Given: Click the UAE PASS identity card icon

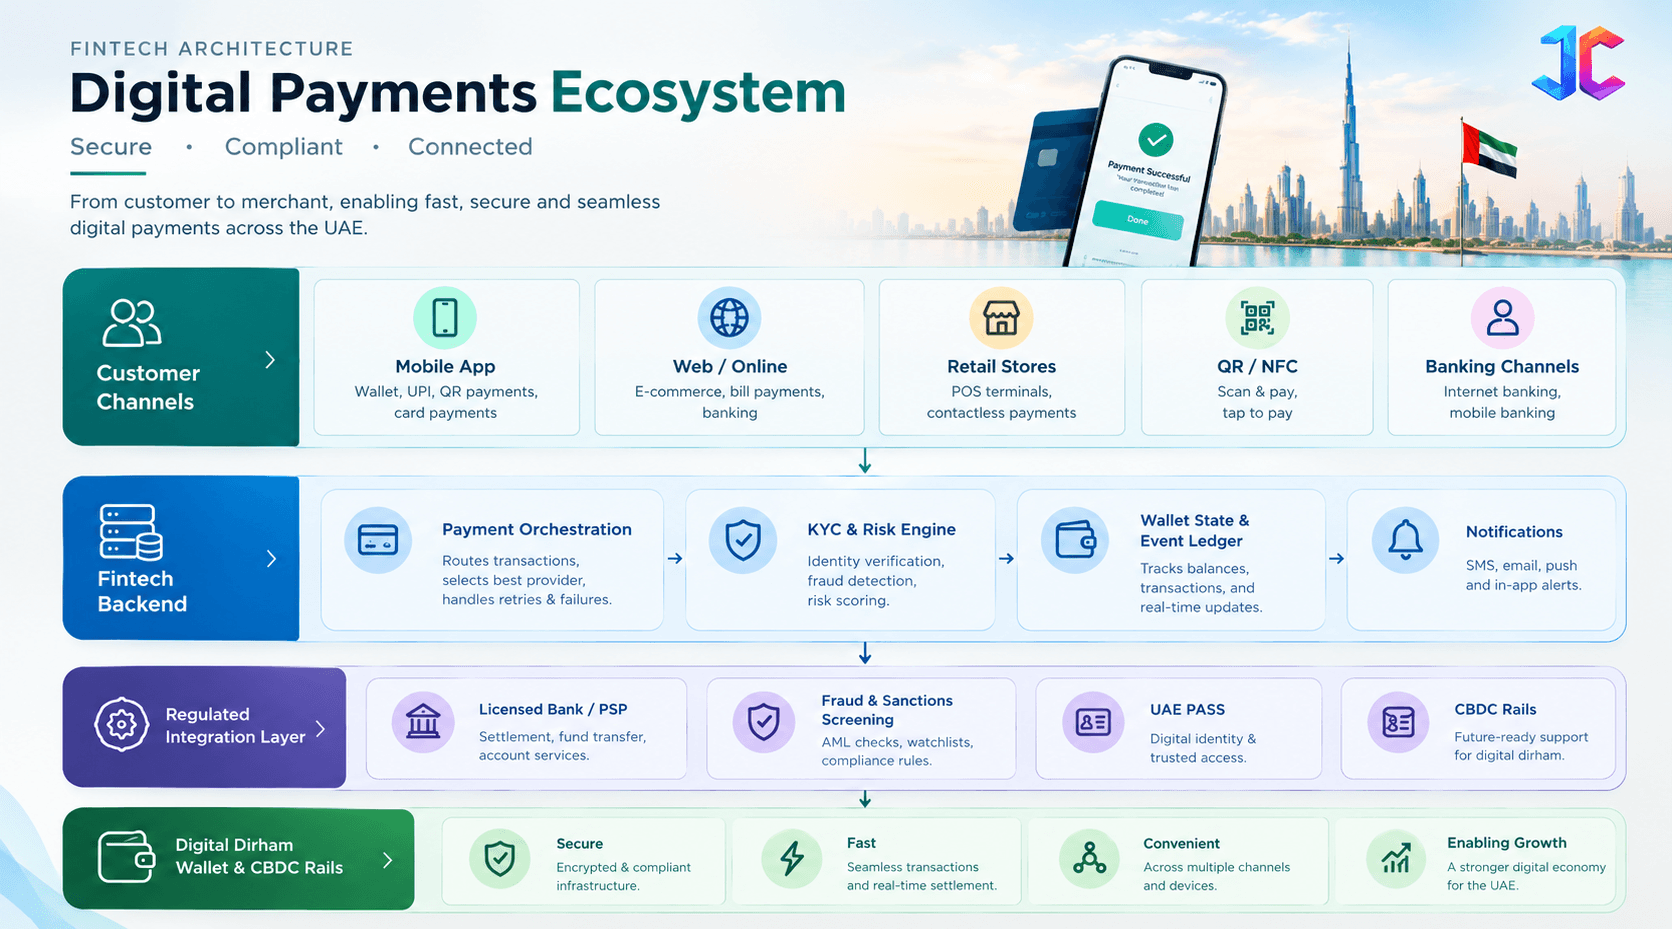Looking at the screenshot, I should tap(1093, 721).
